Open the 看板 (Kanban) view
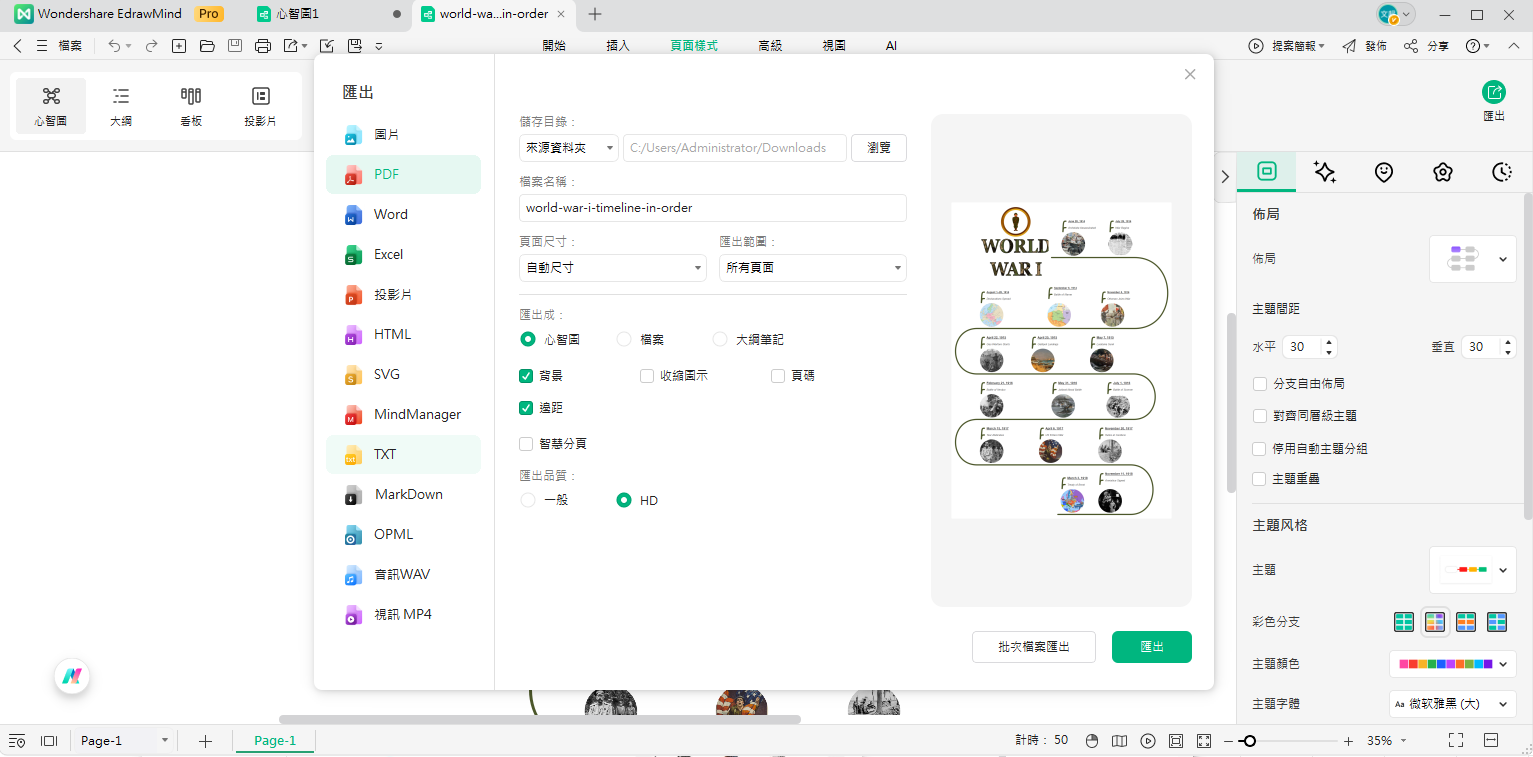This screenshot has width=1533, height=757. click(190, 104)
